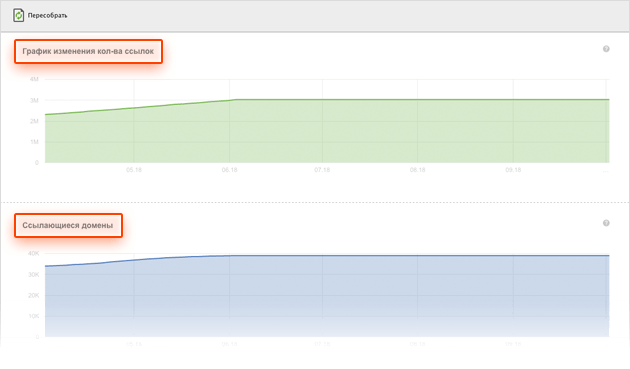The width and height of the screenshot is (630, 369).
Task: Click the 30K axis label on domains chart
Action: coord(33,275)
